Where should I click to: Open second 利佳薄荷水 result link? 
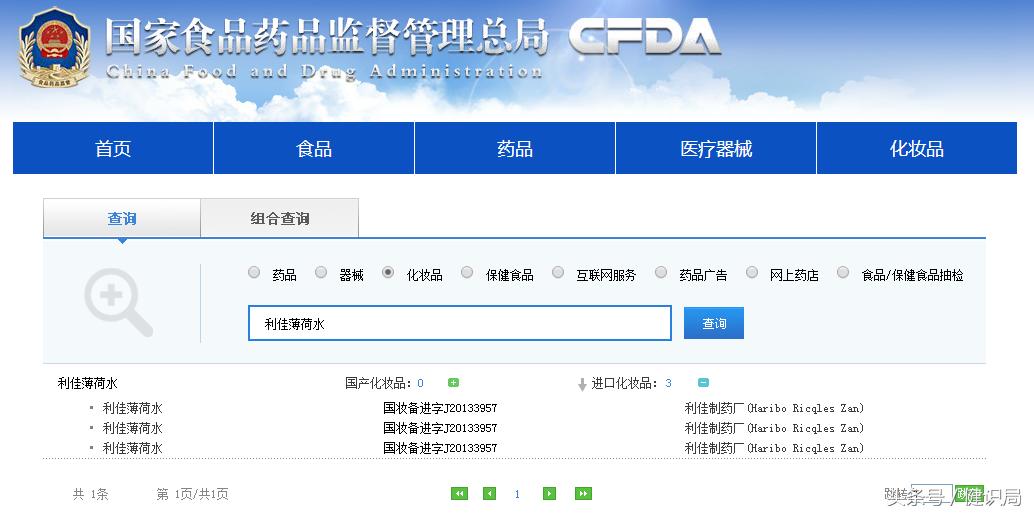(x=133, y=428)
